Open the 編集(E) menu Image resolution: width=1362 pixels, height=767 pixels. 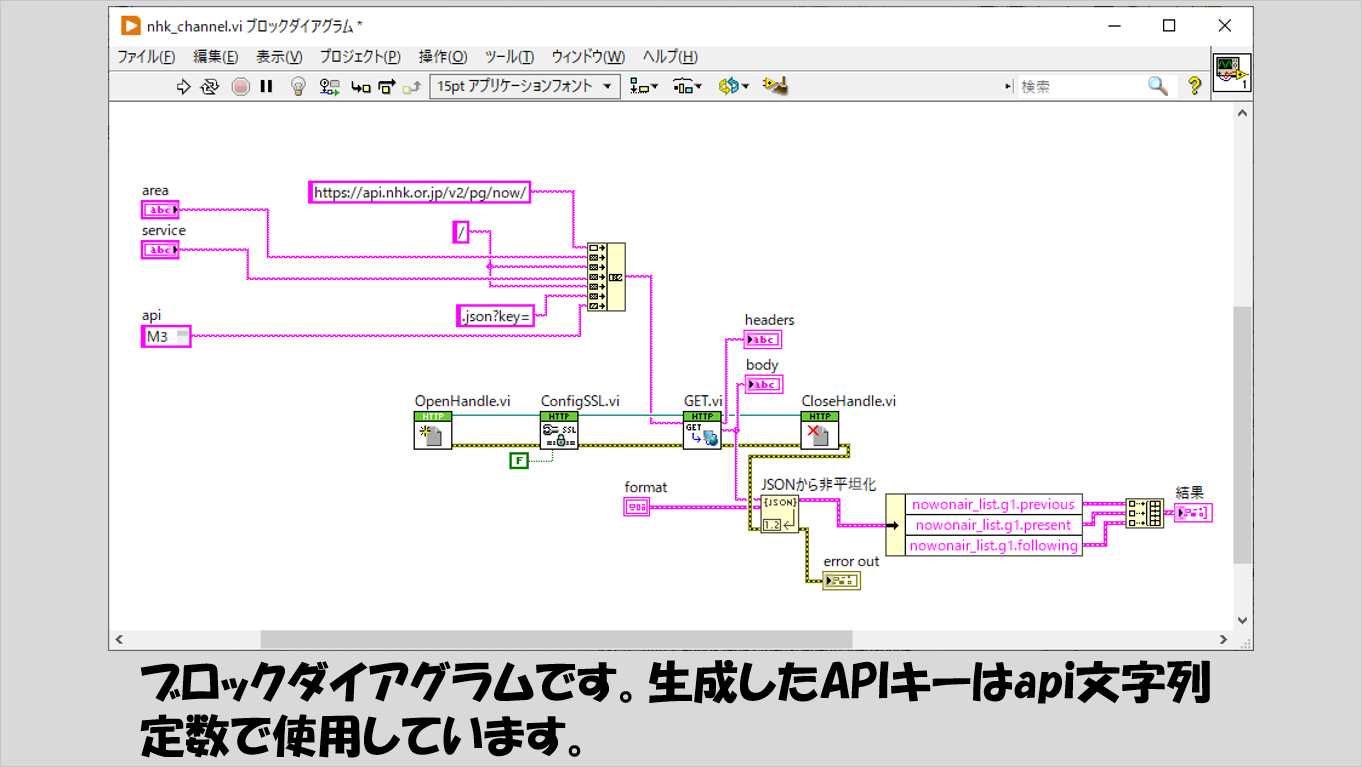[x=215, y=57]
